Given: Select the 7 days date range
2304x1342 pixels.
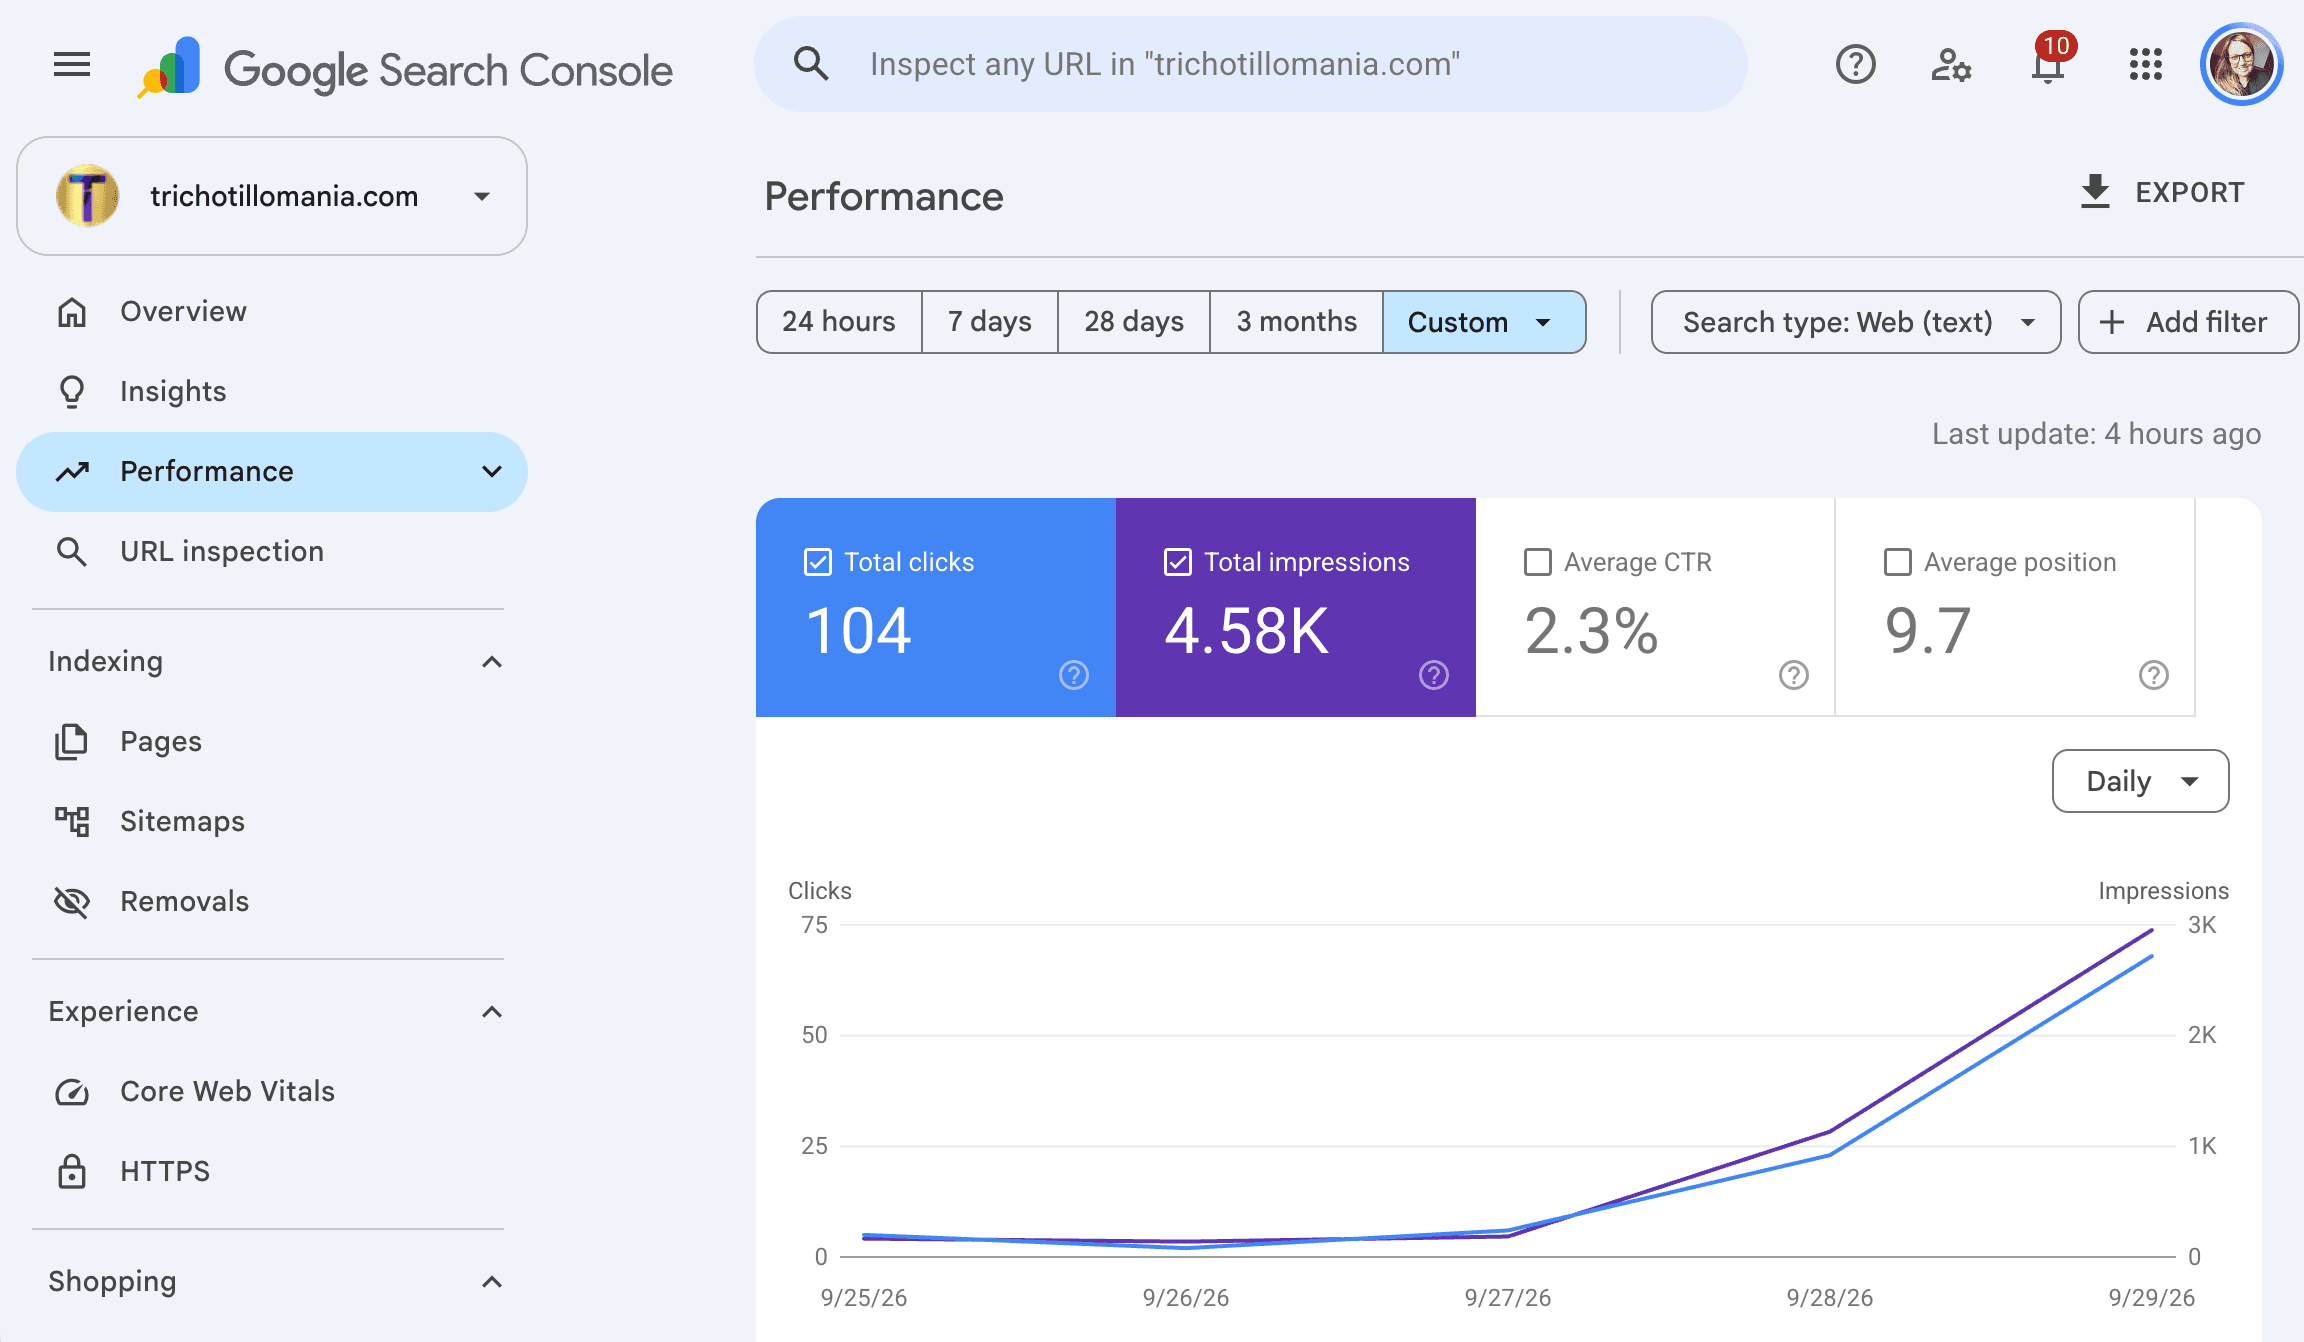Looking at the screenshot, I should pyautogui.click(x=990, y=322).
